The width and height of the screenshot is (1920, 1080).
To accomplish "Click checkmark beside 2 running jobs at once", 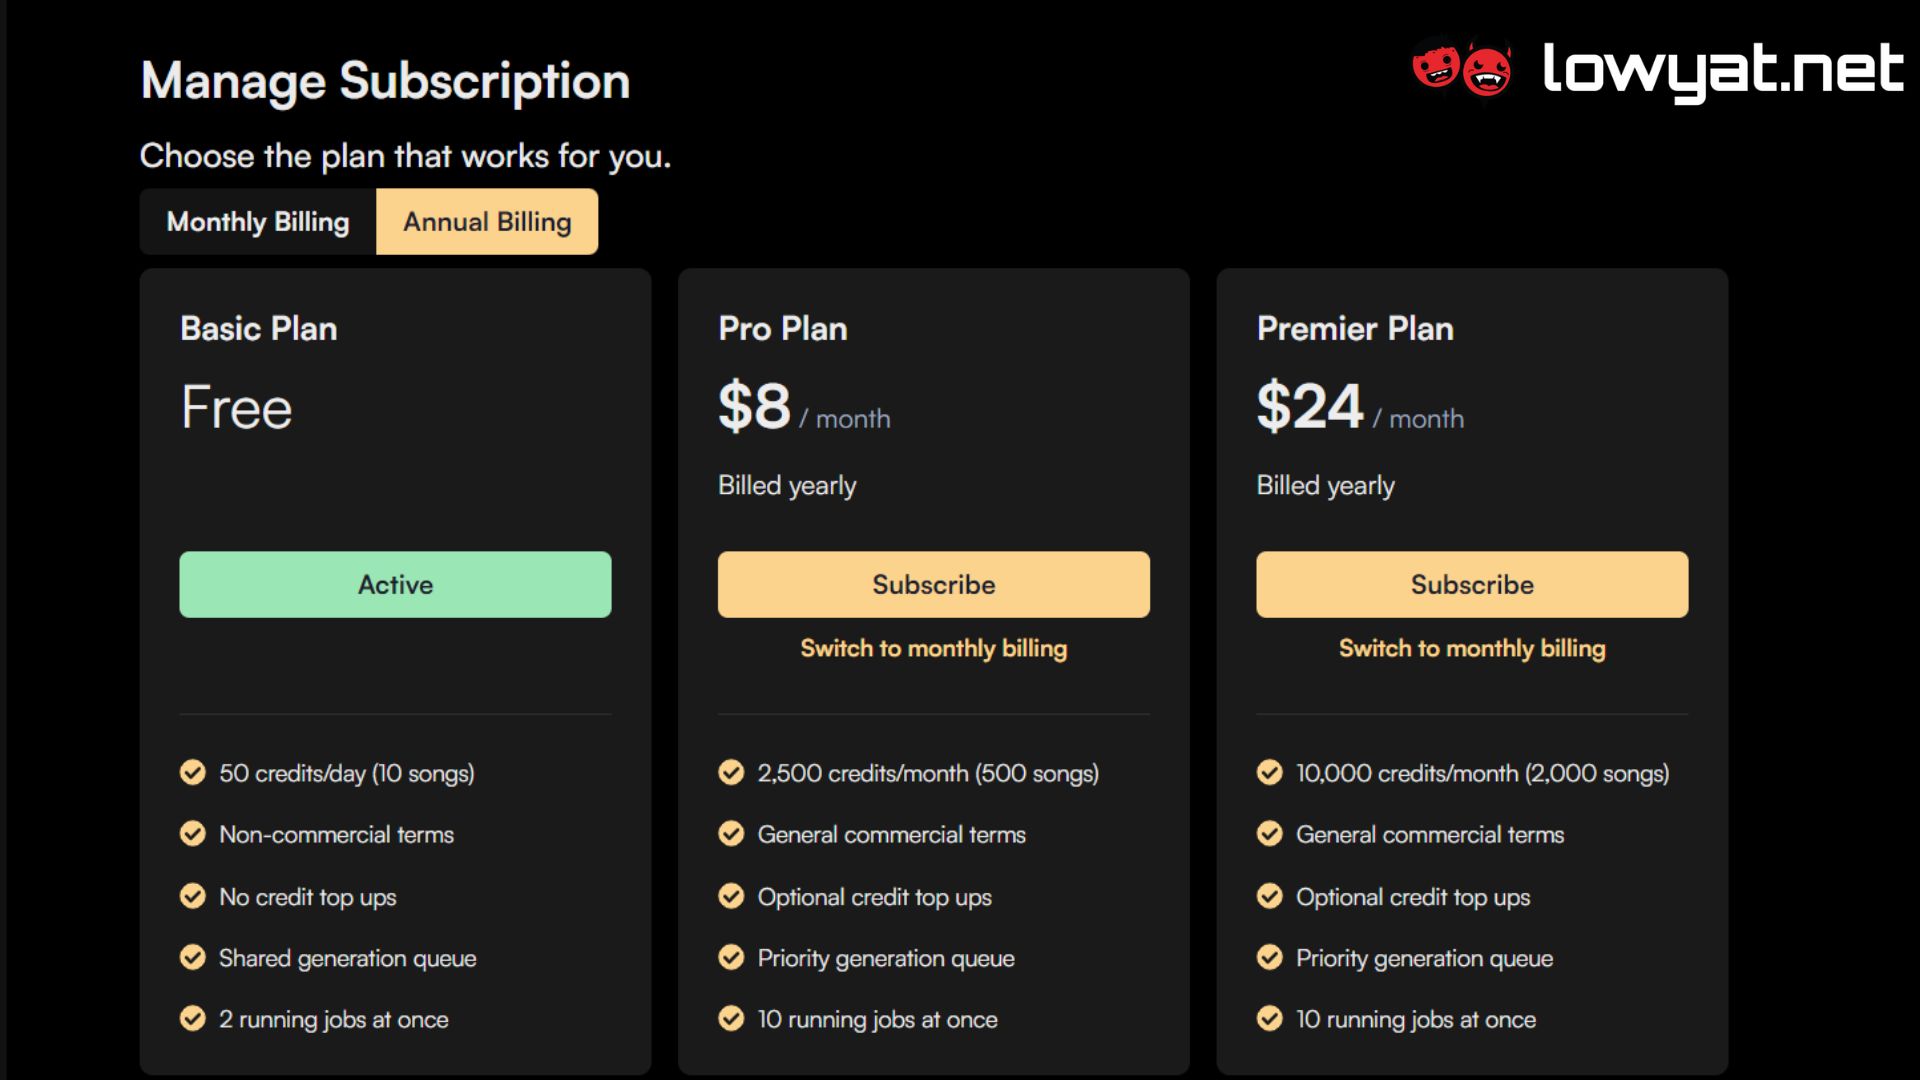I will pos(192,1019).
